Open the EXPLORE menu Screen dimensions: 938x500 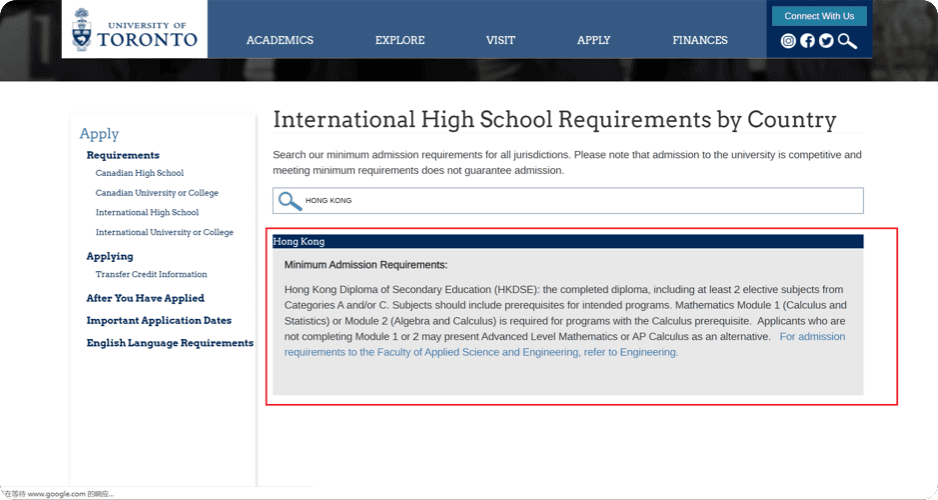pyautogui.click(x=400, y=40)
